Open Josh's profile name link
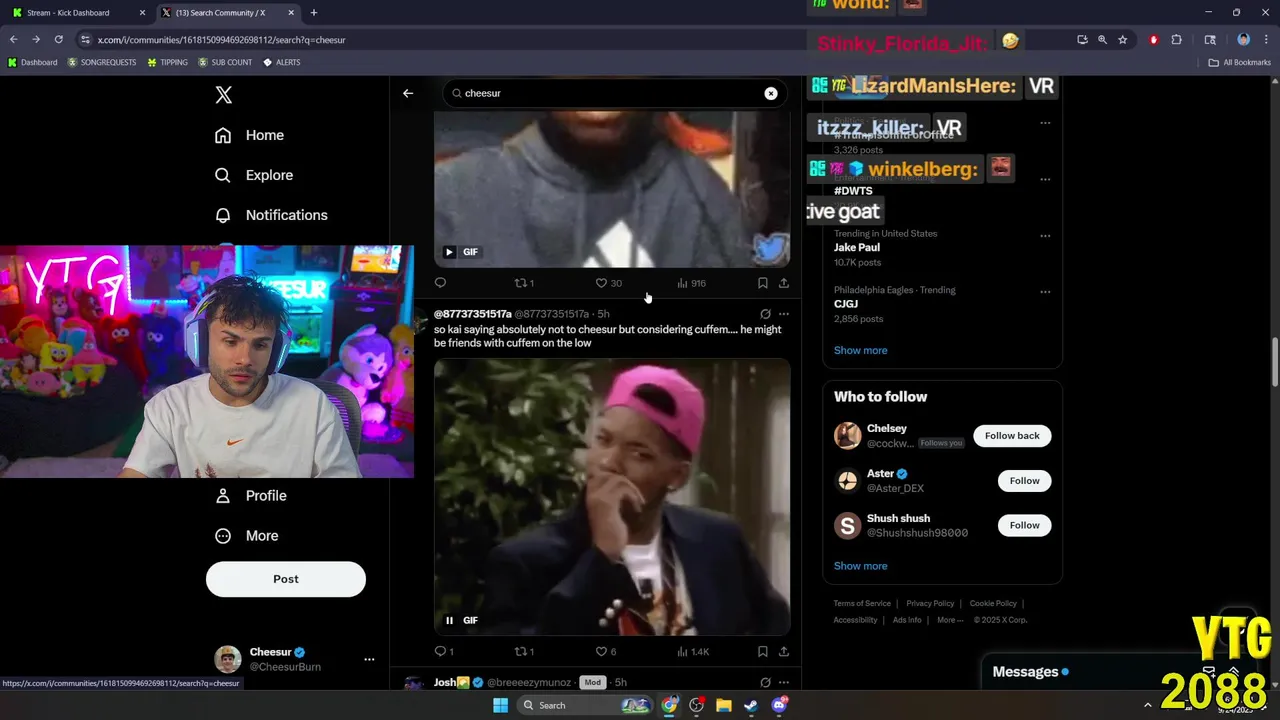The width and height of the screenshot is (1280, 720). tap(445, 682)
